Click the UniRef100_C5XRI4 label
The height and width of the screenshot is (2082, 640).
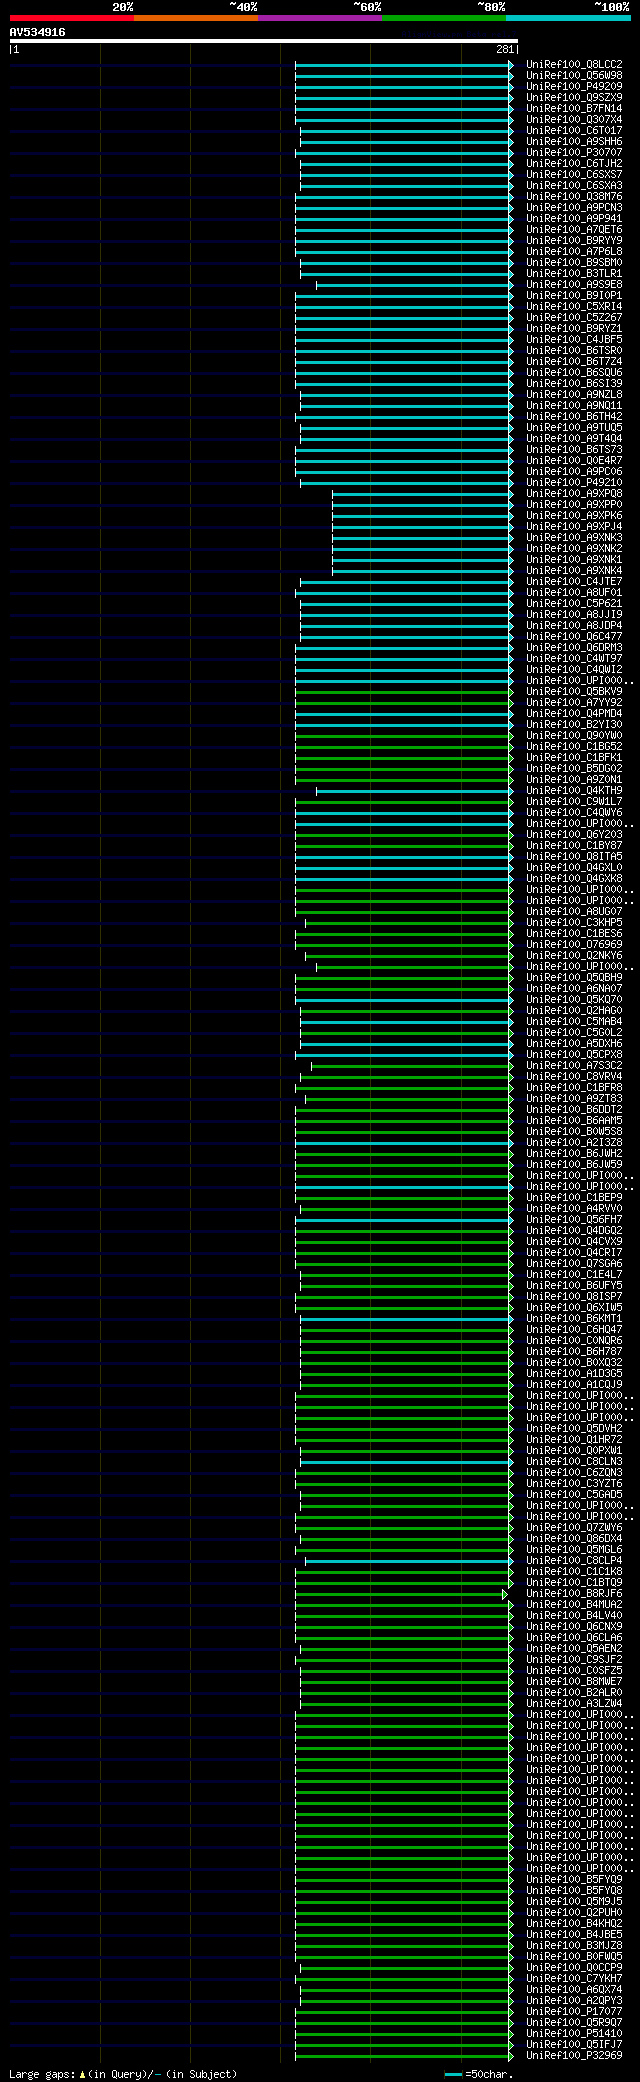(x=574, y=306)
